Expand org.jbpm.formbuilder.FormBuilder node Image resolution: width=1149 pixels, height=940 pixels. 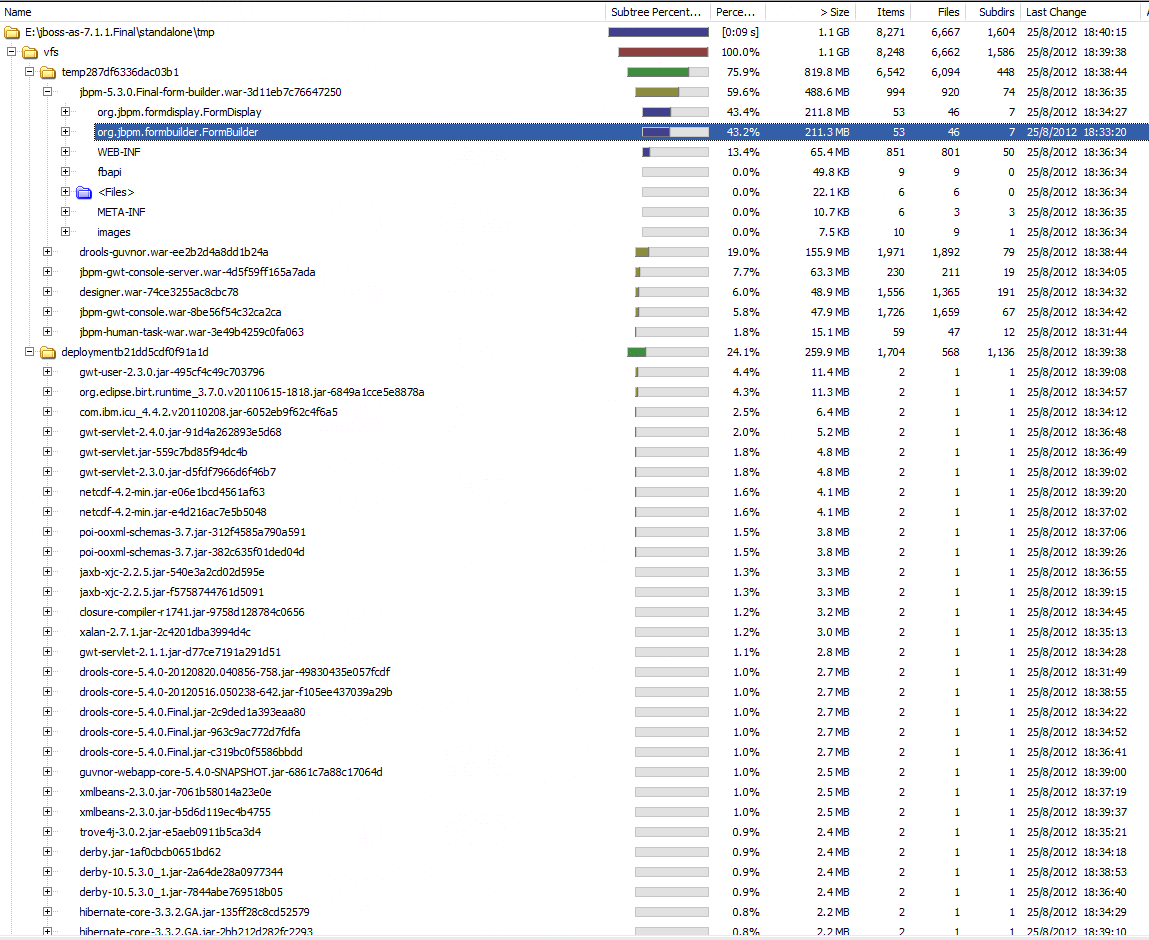65,132
